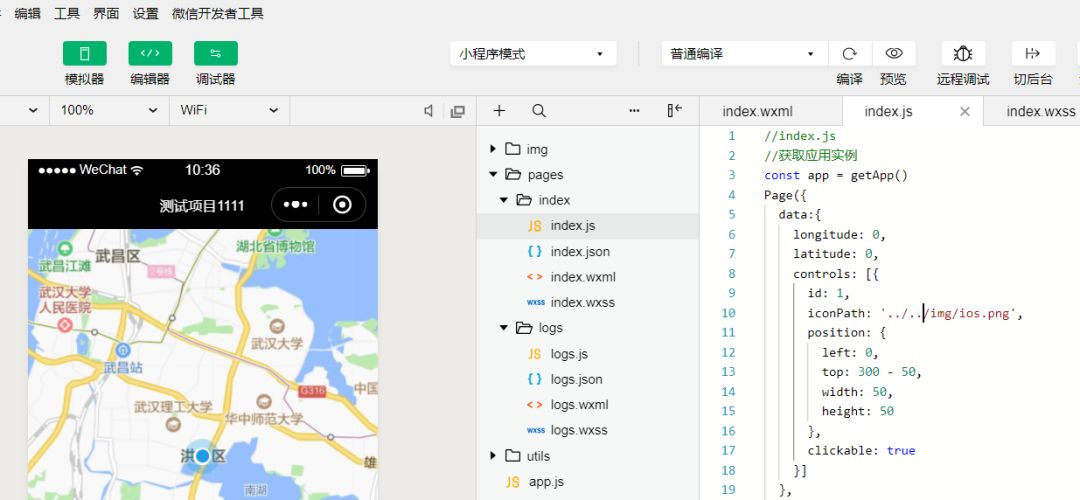Click the search magnifier icon in file panel
This screenshot has width=1080, height=500.
539,111
